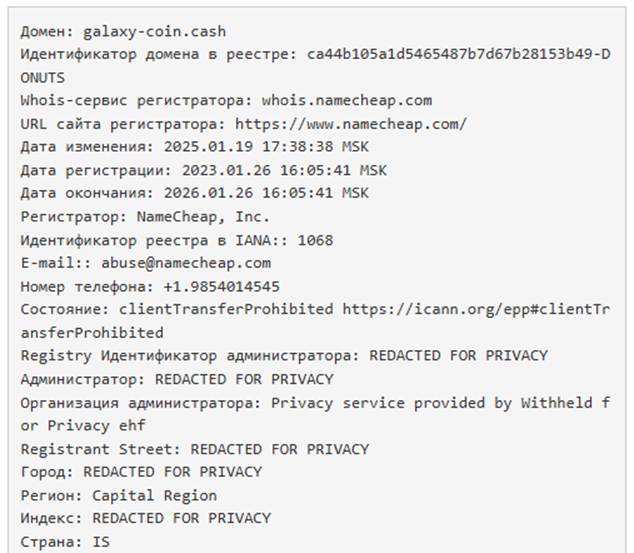This screenshot has width=634, height=553.
Task: Click the 'Город: REDACTED FOR PRIVACY' line
Action: click(x=141, y=472)
